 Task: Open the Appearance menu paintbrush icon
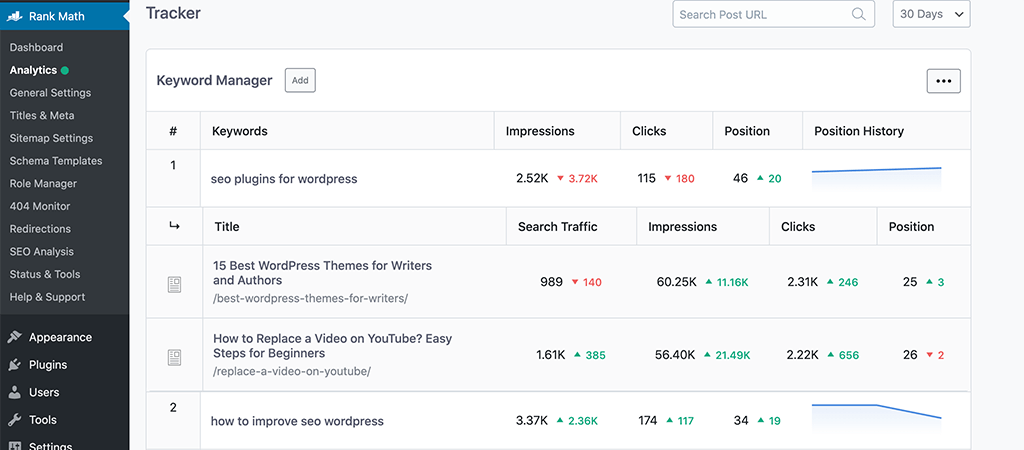tap(15, 337)
